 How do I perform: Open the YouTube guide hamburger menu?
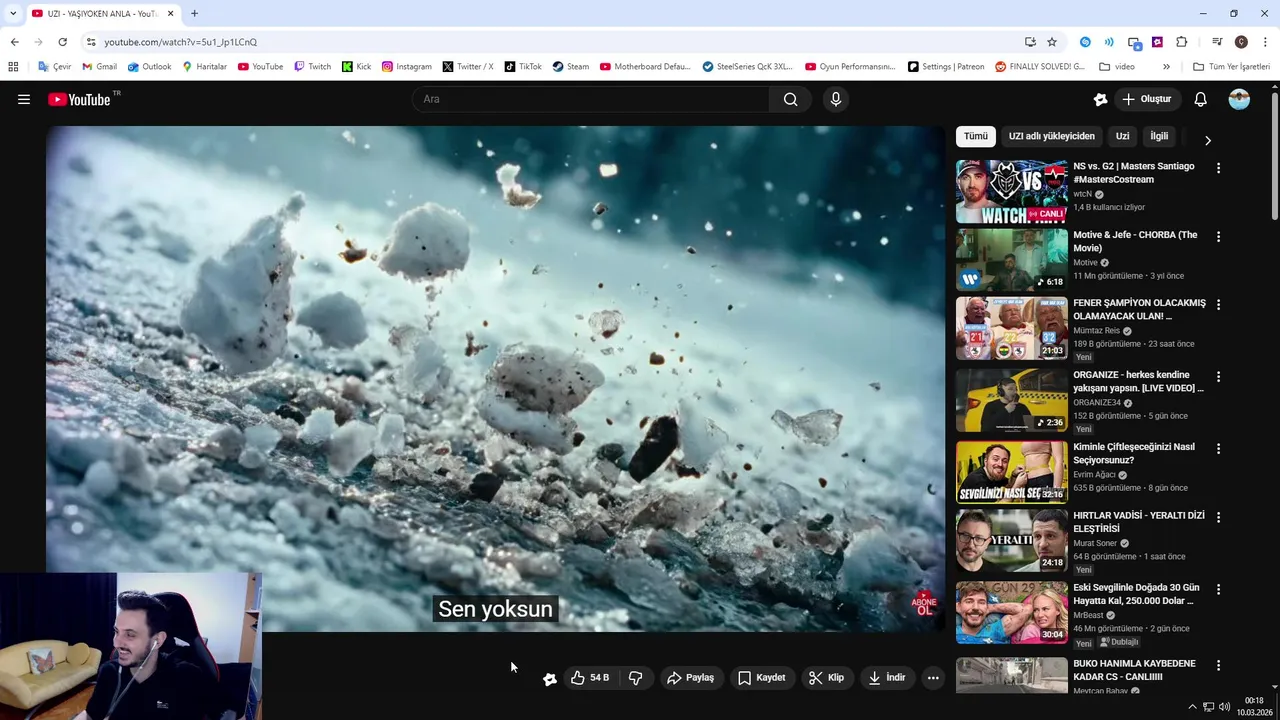pyautogui.click(x=24, y=99)
